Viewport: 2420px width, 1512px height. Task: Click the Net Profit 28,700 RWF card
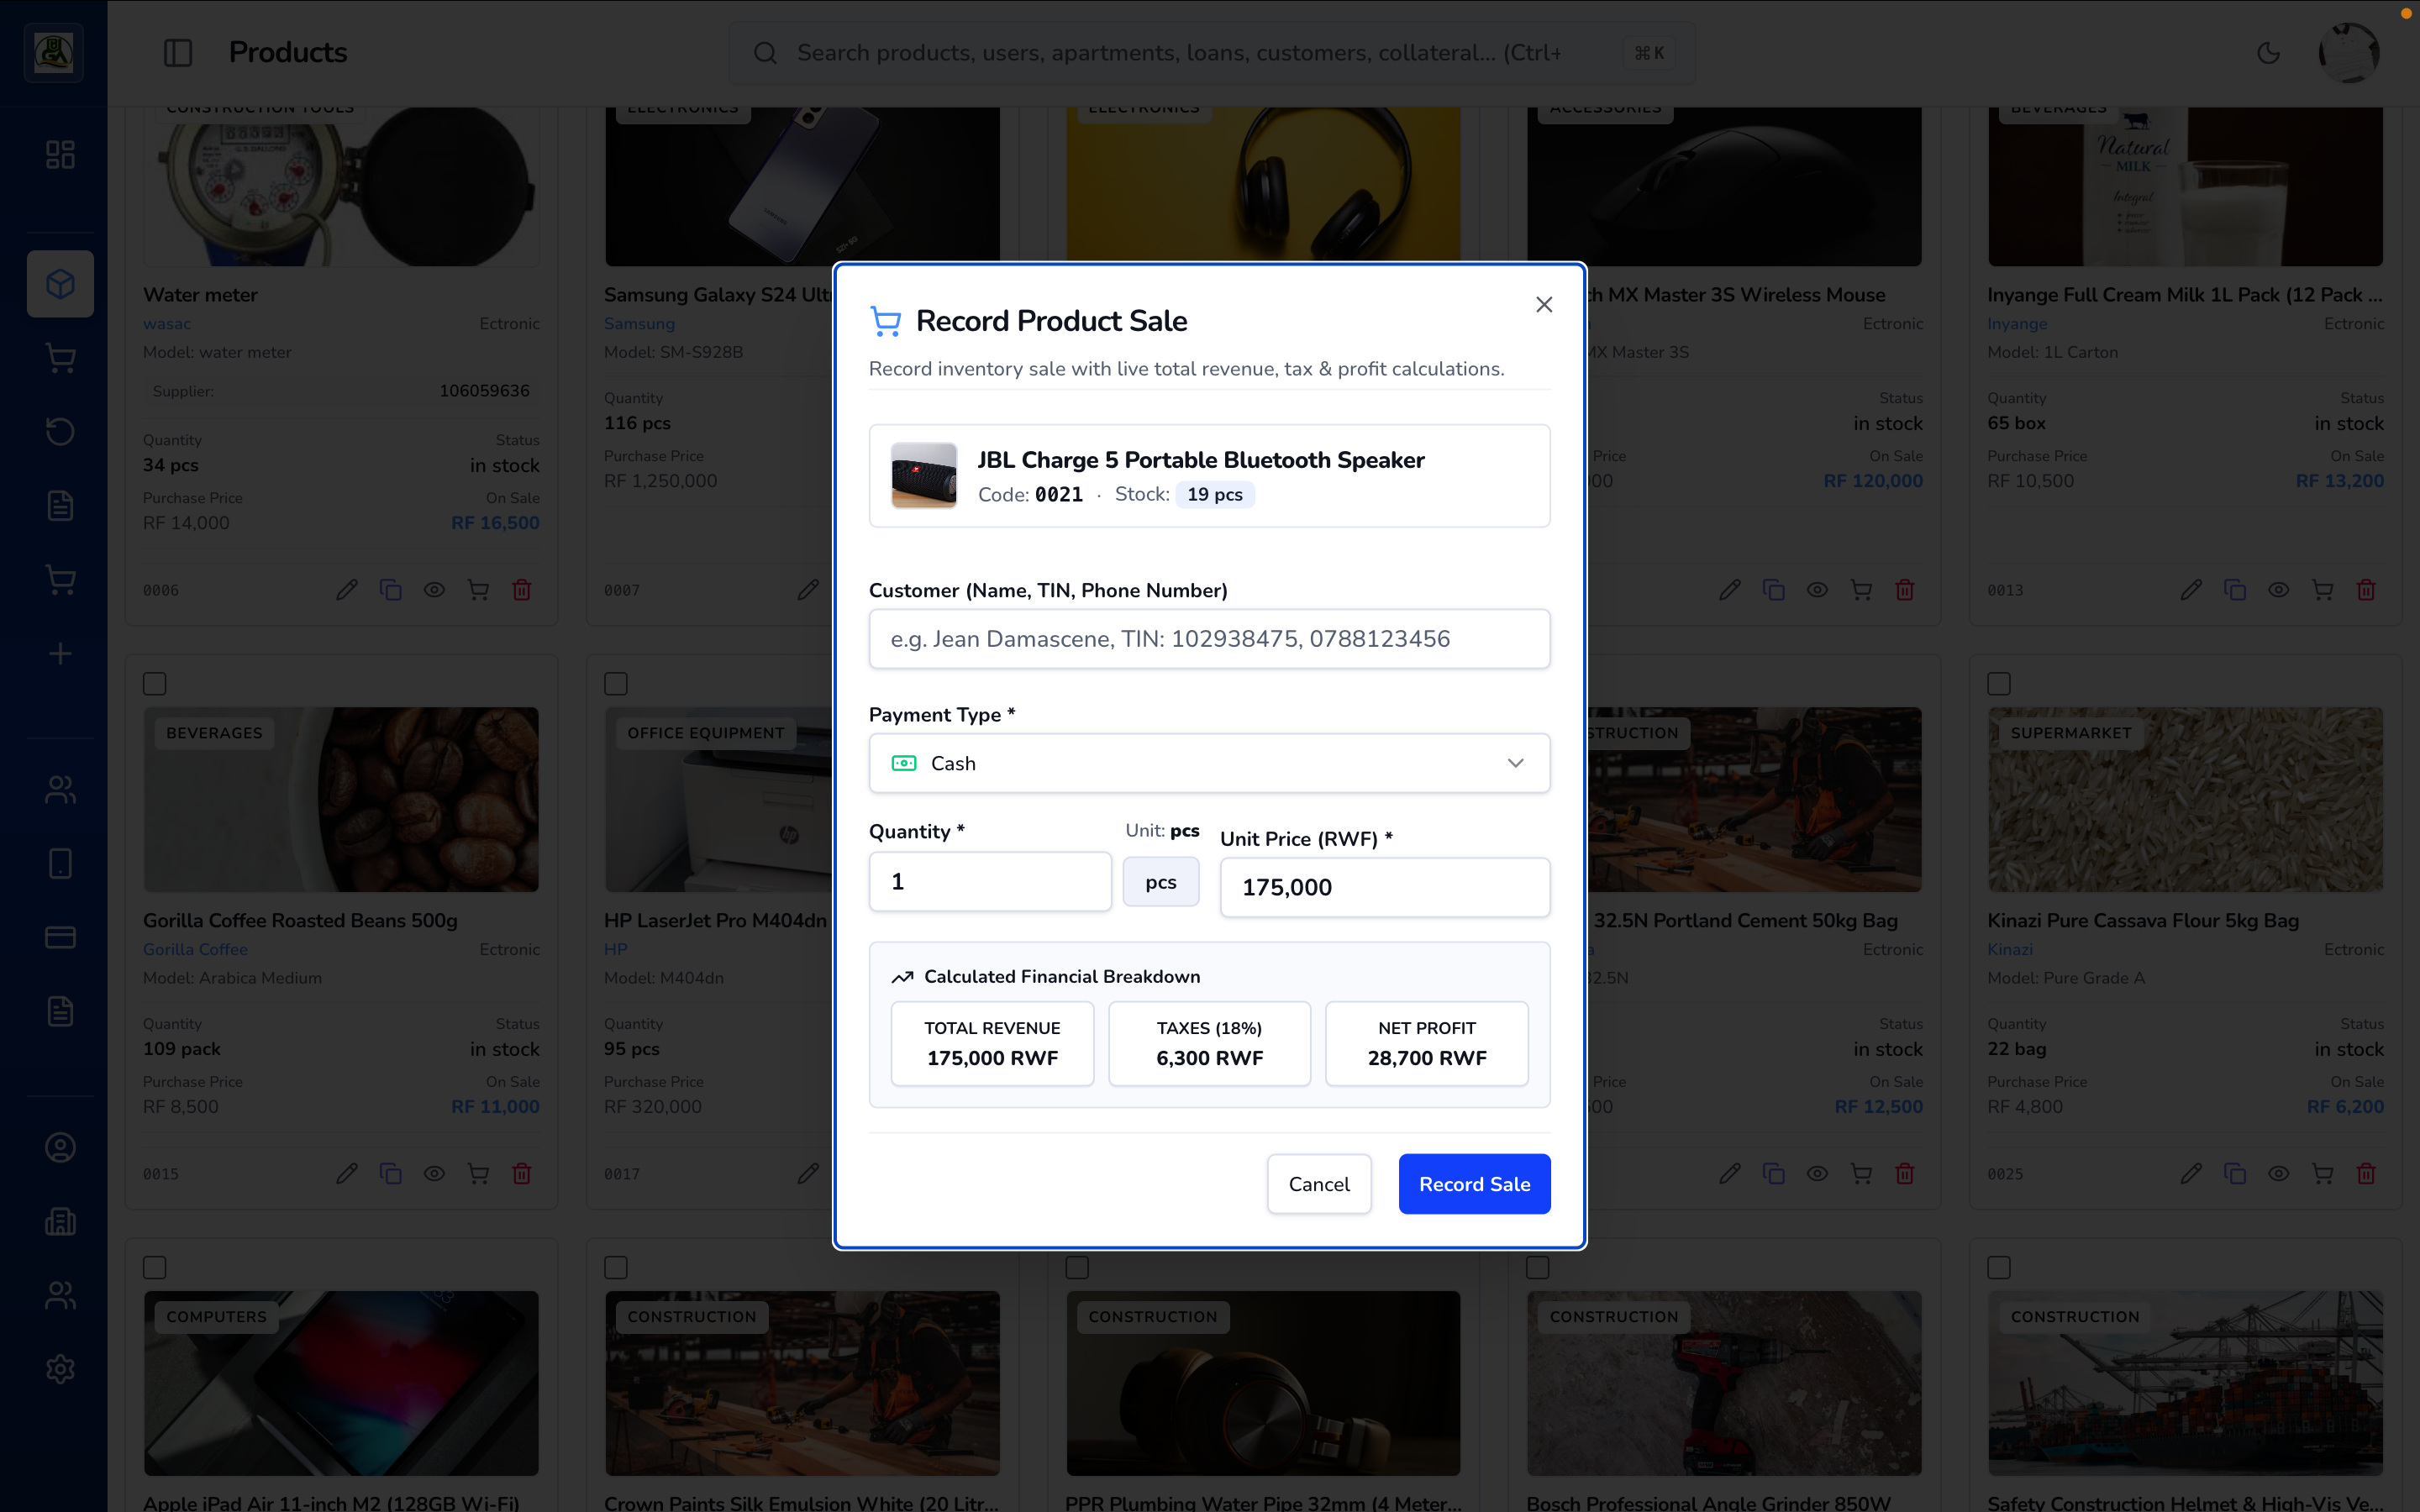tap(1427, 1043)
